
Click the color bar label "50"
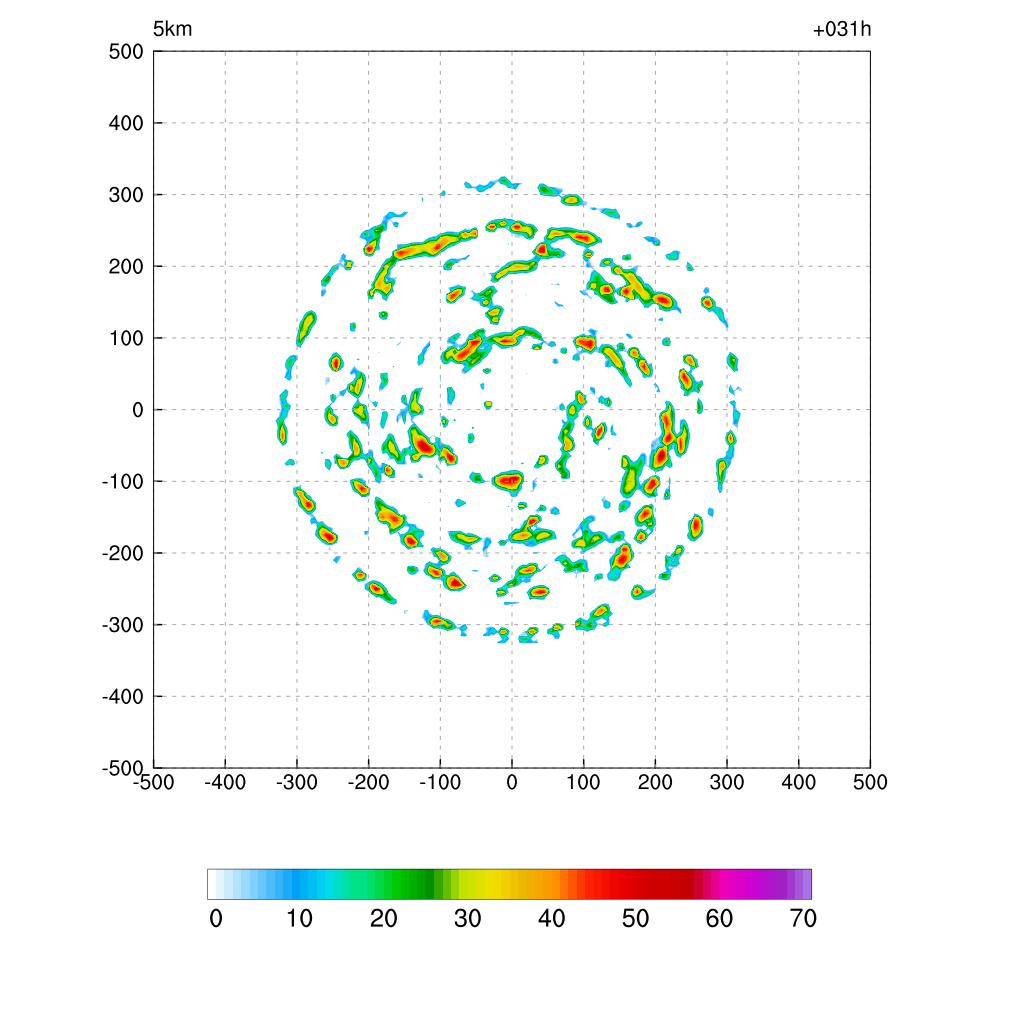[635, 919]
